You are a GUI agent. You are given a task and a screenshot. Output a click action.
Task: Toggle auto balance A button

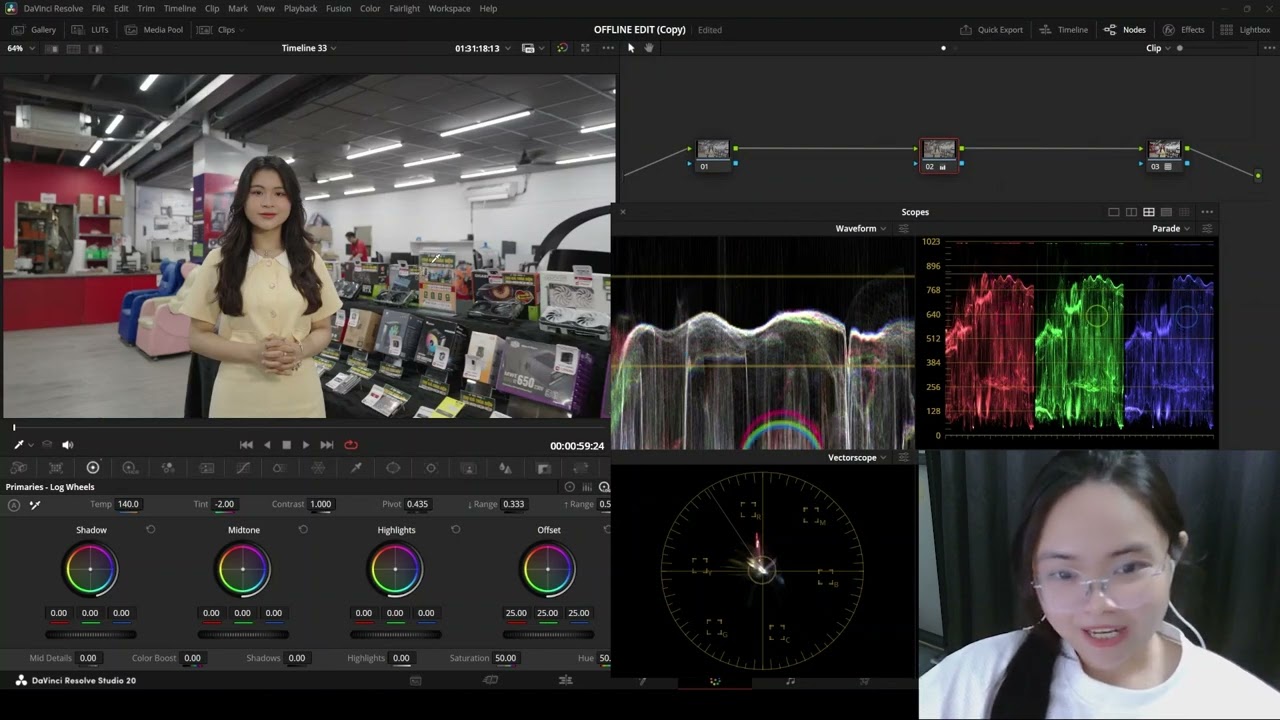(14, 505)
